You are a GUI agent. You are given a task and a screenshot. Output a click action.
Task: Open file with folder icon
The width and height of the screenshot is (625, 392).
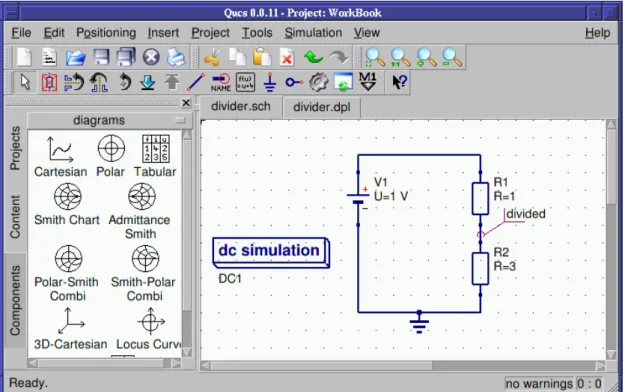click(75, 57)
